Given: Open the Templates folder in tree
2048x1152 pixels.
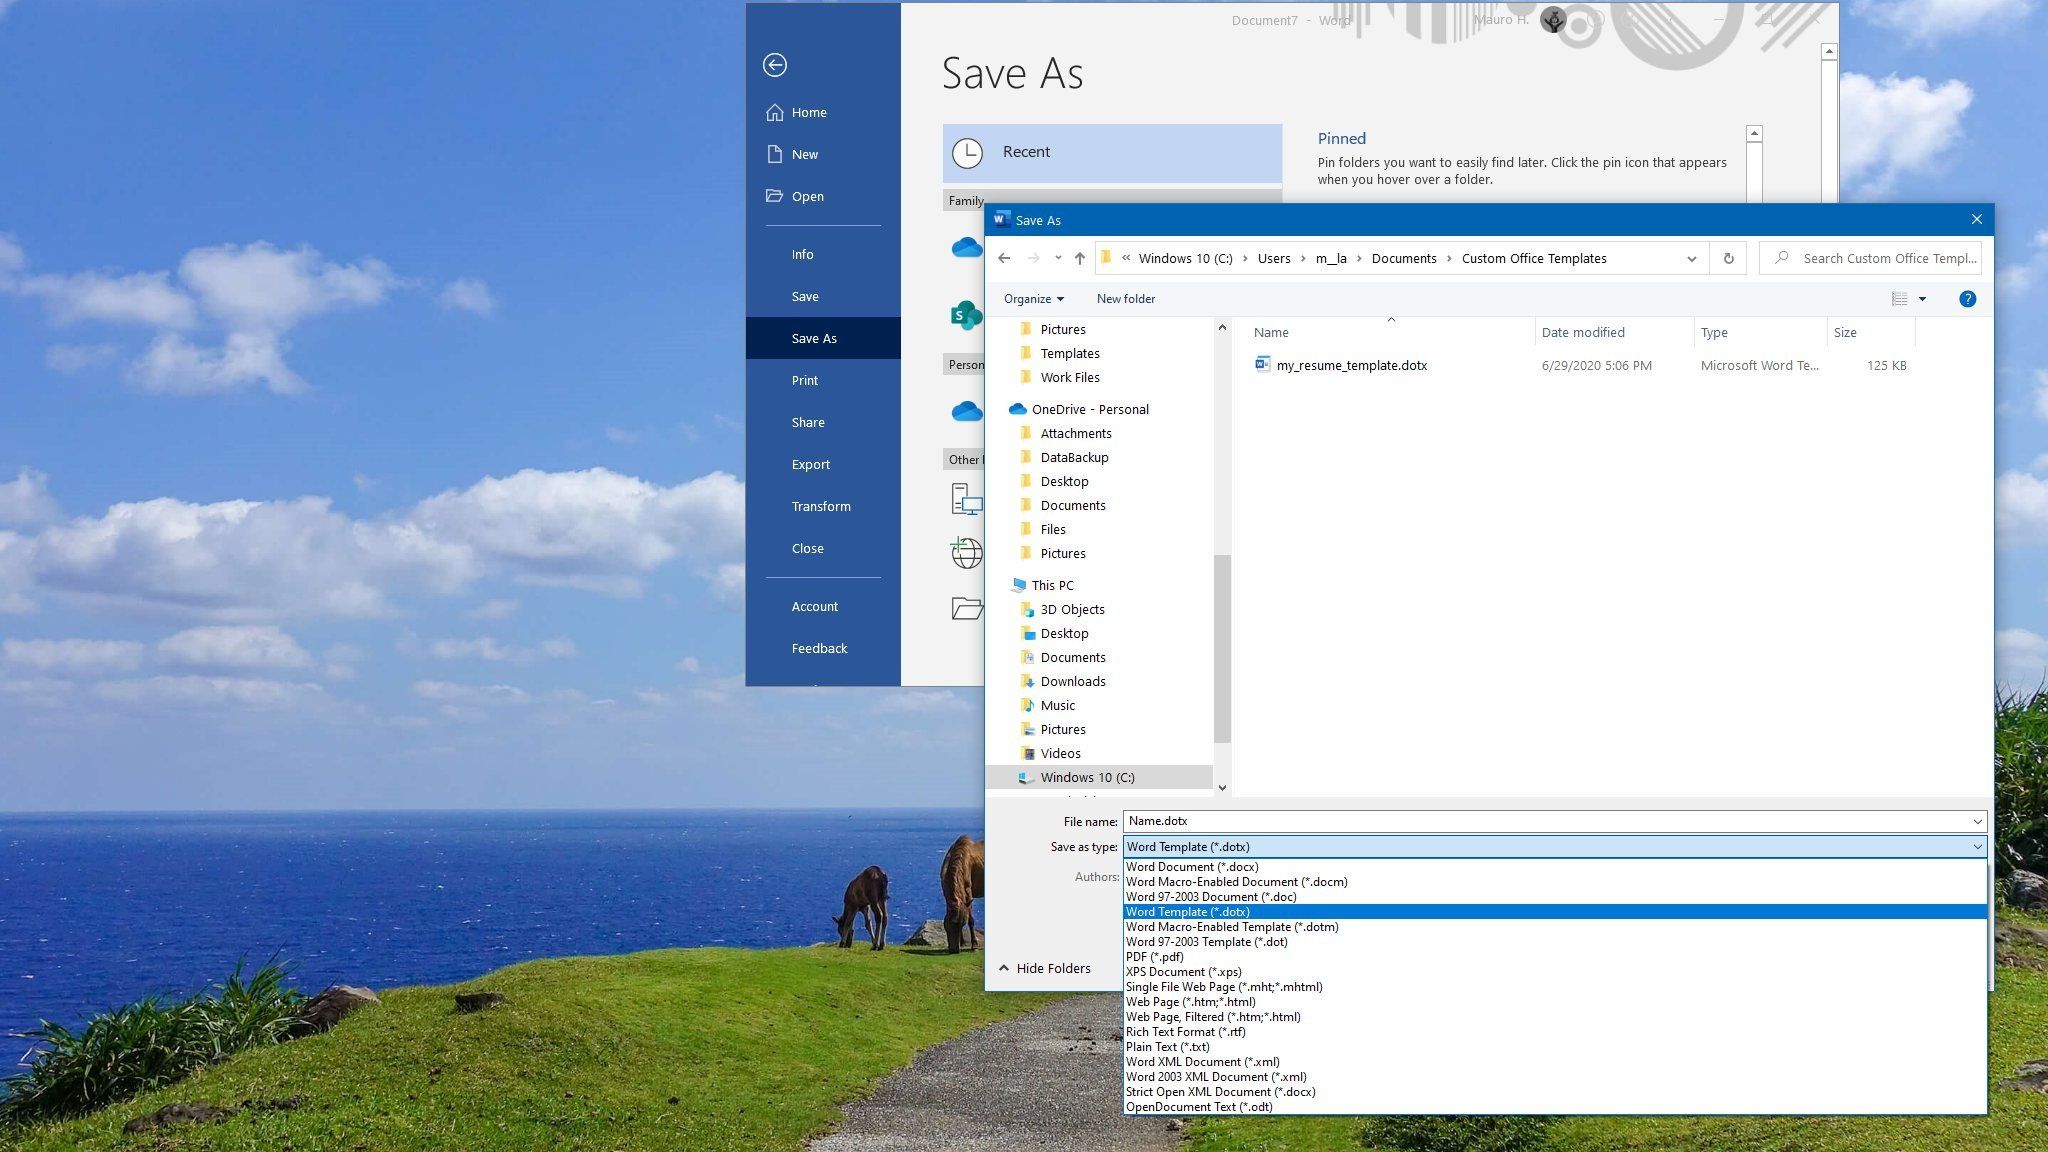Looking at the screenshot, I should [1069, 353].
